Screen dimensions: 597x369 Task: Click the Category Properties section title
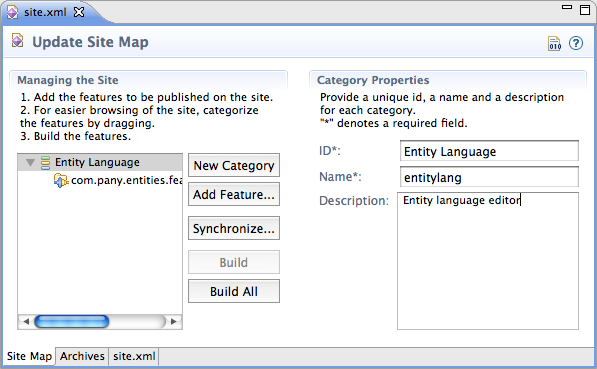coord(373,80)
